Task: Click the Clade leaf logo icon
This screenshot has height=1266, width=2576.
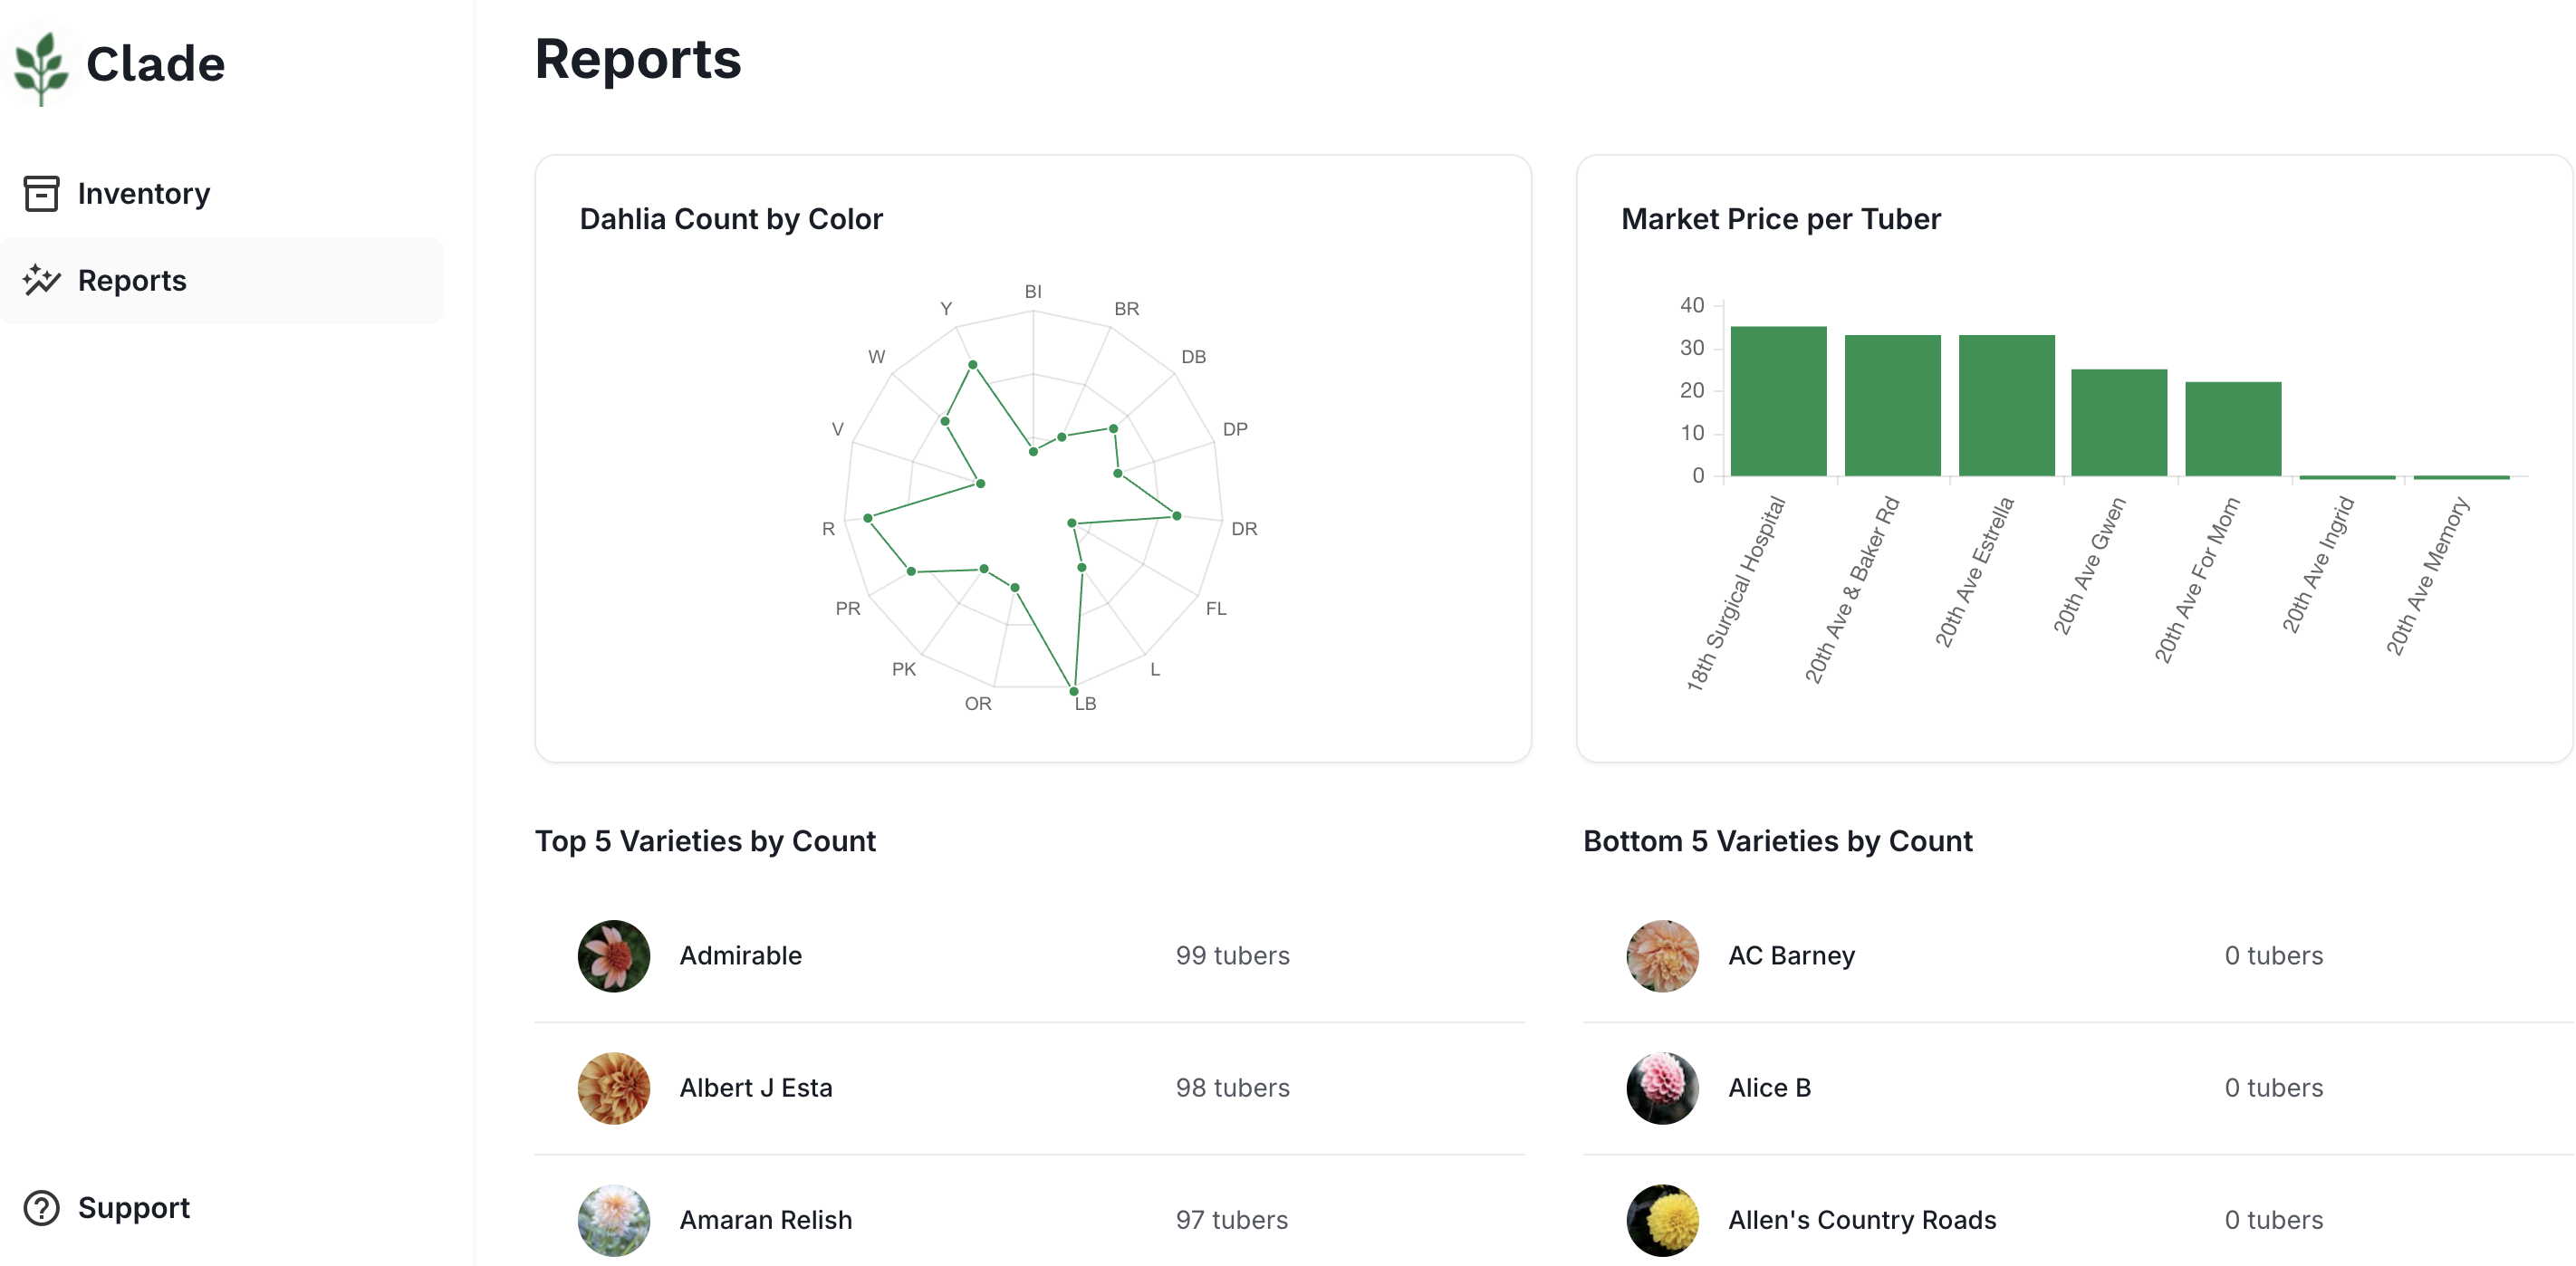Action: tap(41, 66)
